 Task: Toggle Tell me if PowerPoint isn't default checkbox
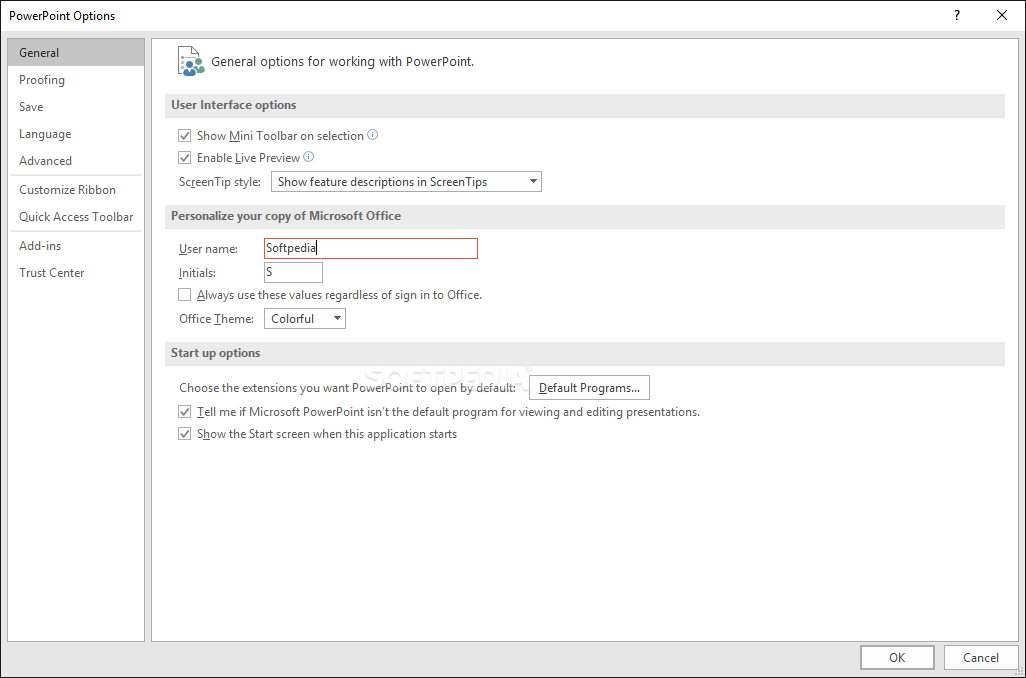coord(185,412)
